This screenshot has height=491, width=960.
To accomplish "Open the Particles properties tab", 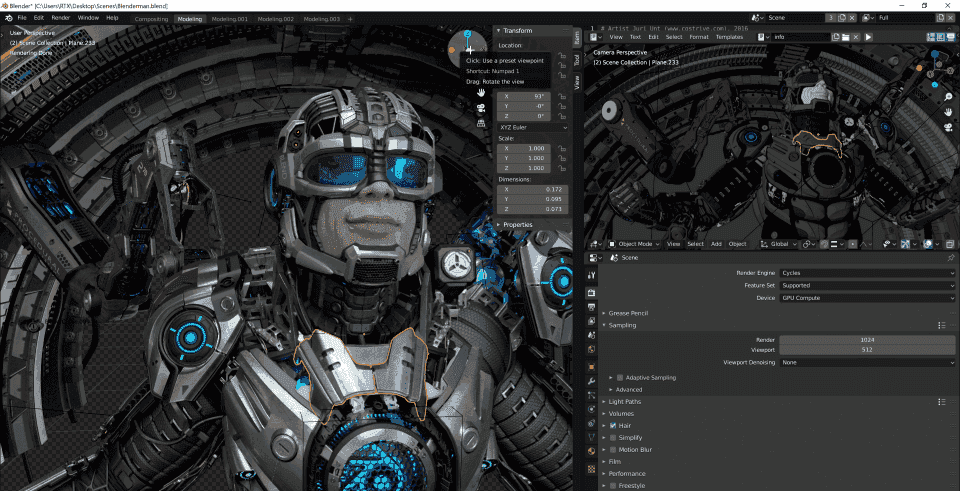I will click(591, 395).
